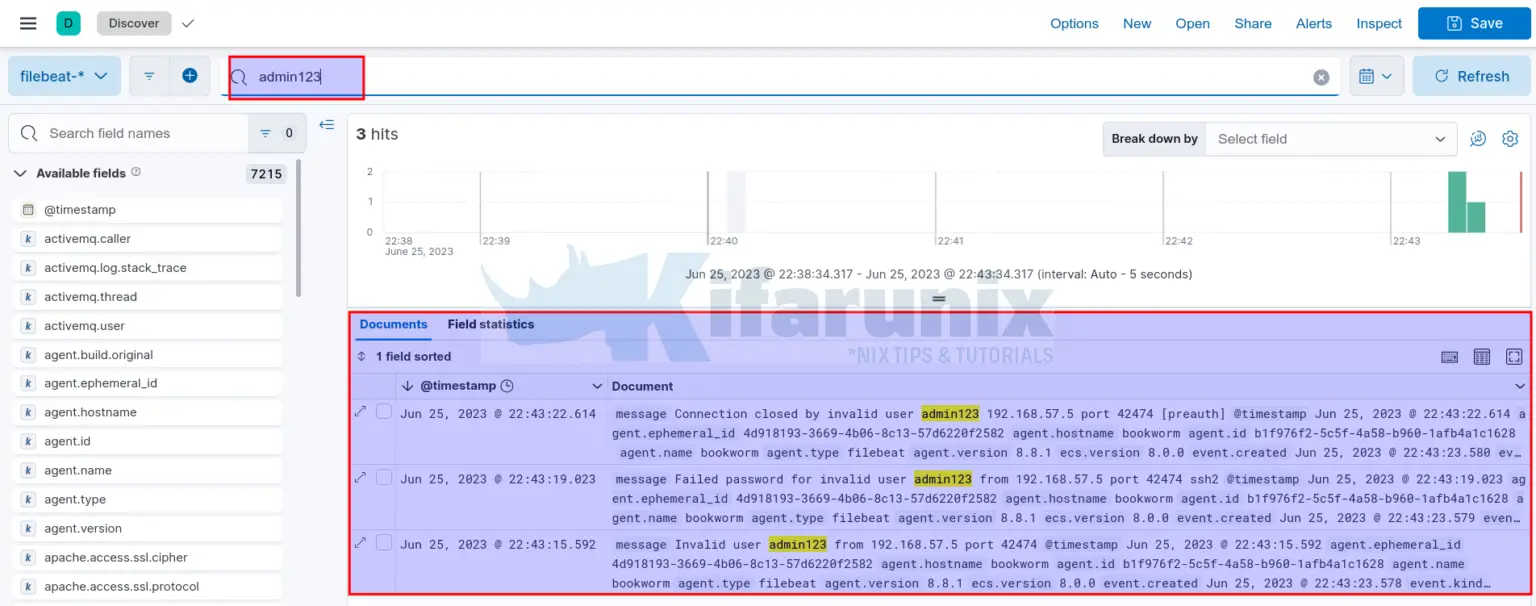Image resolution: width=1536 pixels, height=606 pixels.
Task: Clear the admin123 search query
Action: [x=1321, y=77]
